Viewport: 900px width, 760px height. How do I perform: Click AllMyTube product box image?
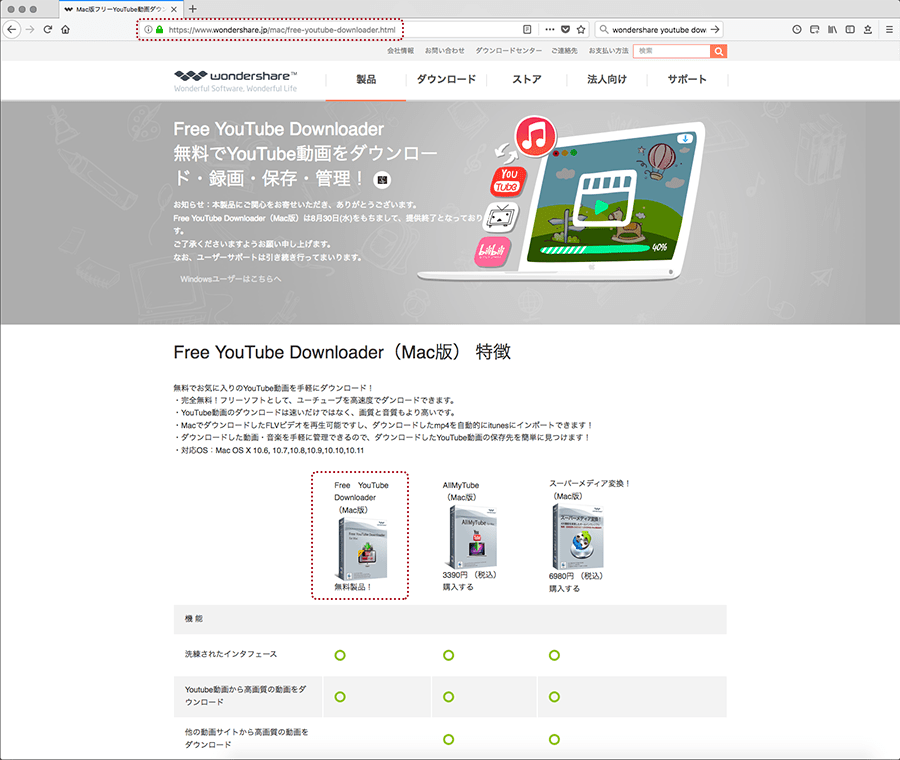(x=472, y=538)
